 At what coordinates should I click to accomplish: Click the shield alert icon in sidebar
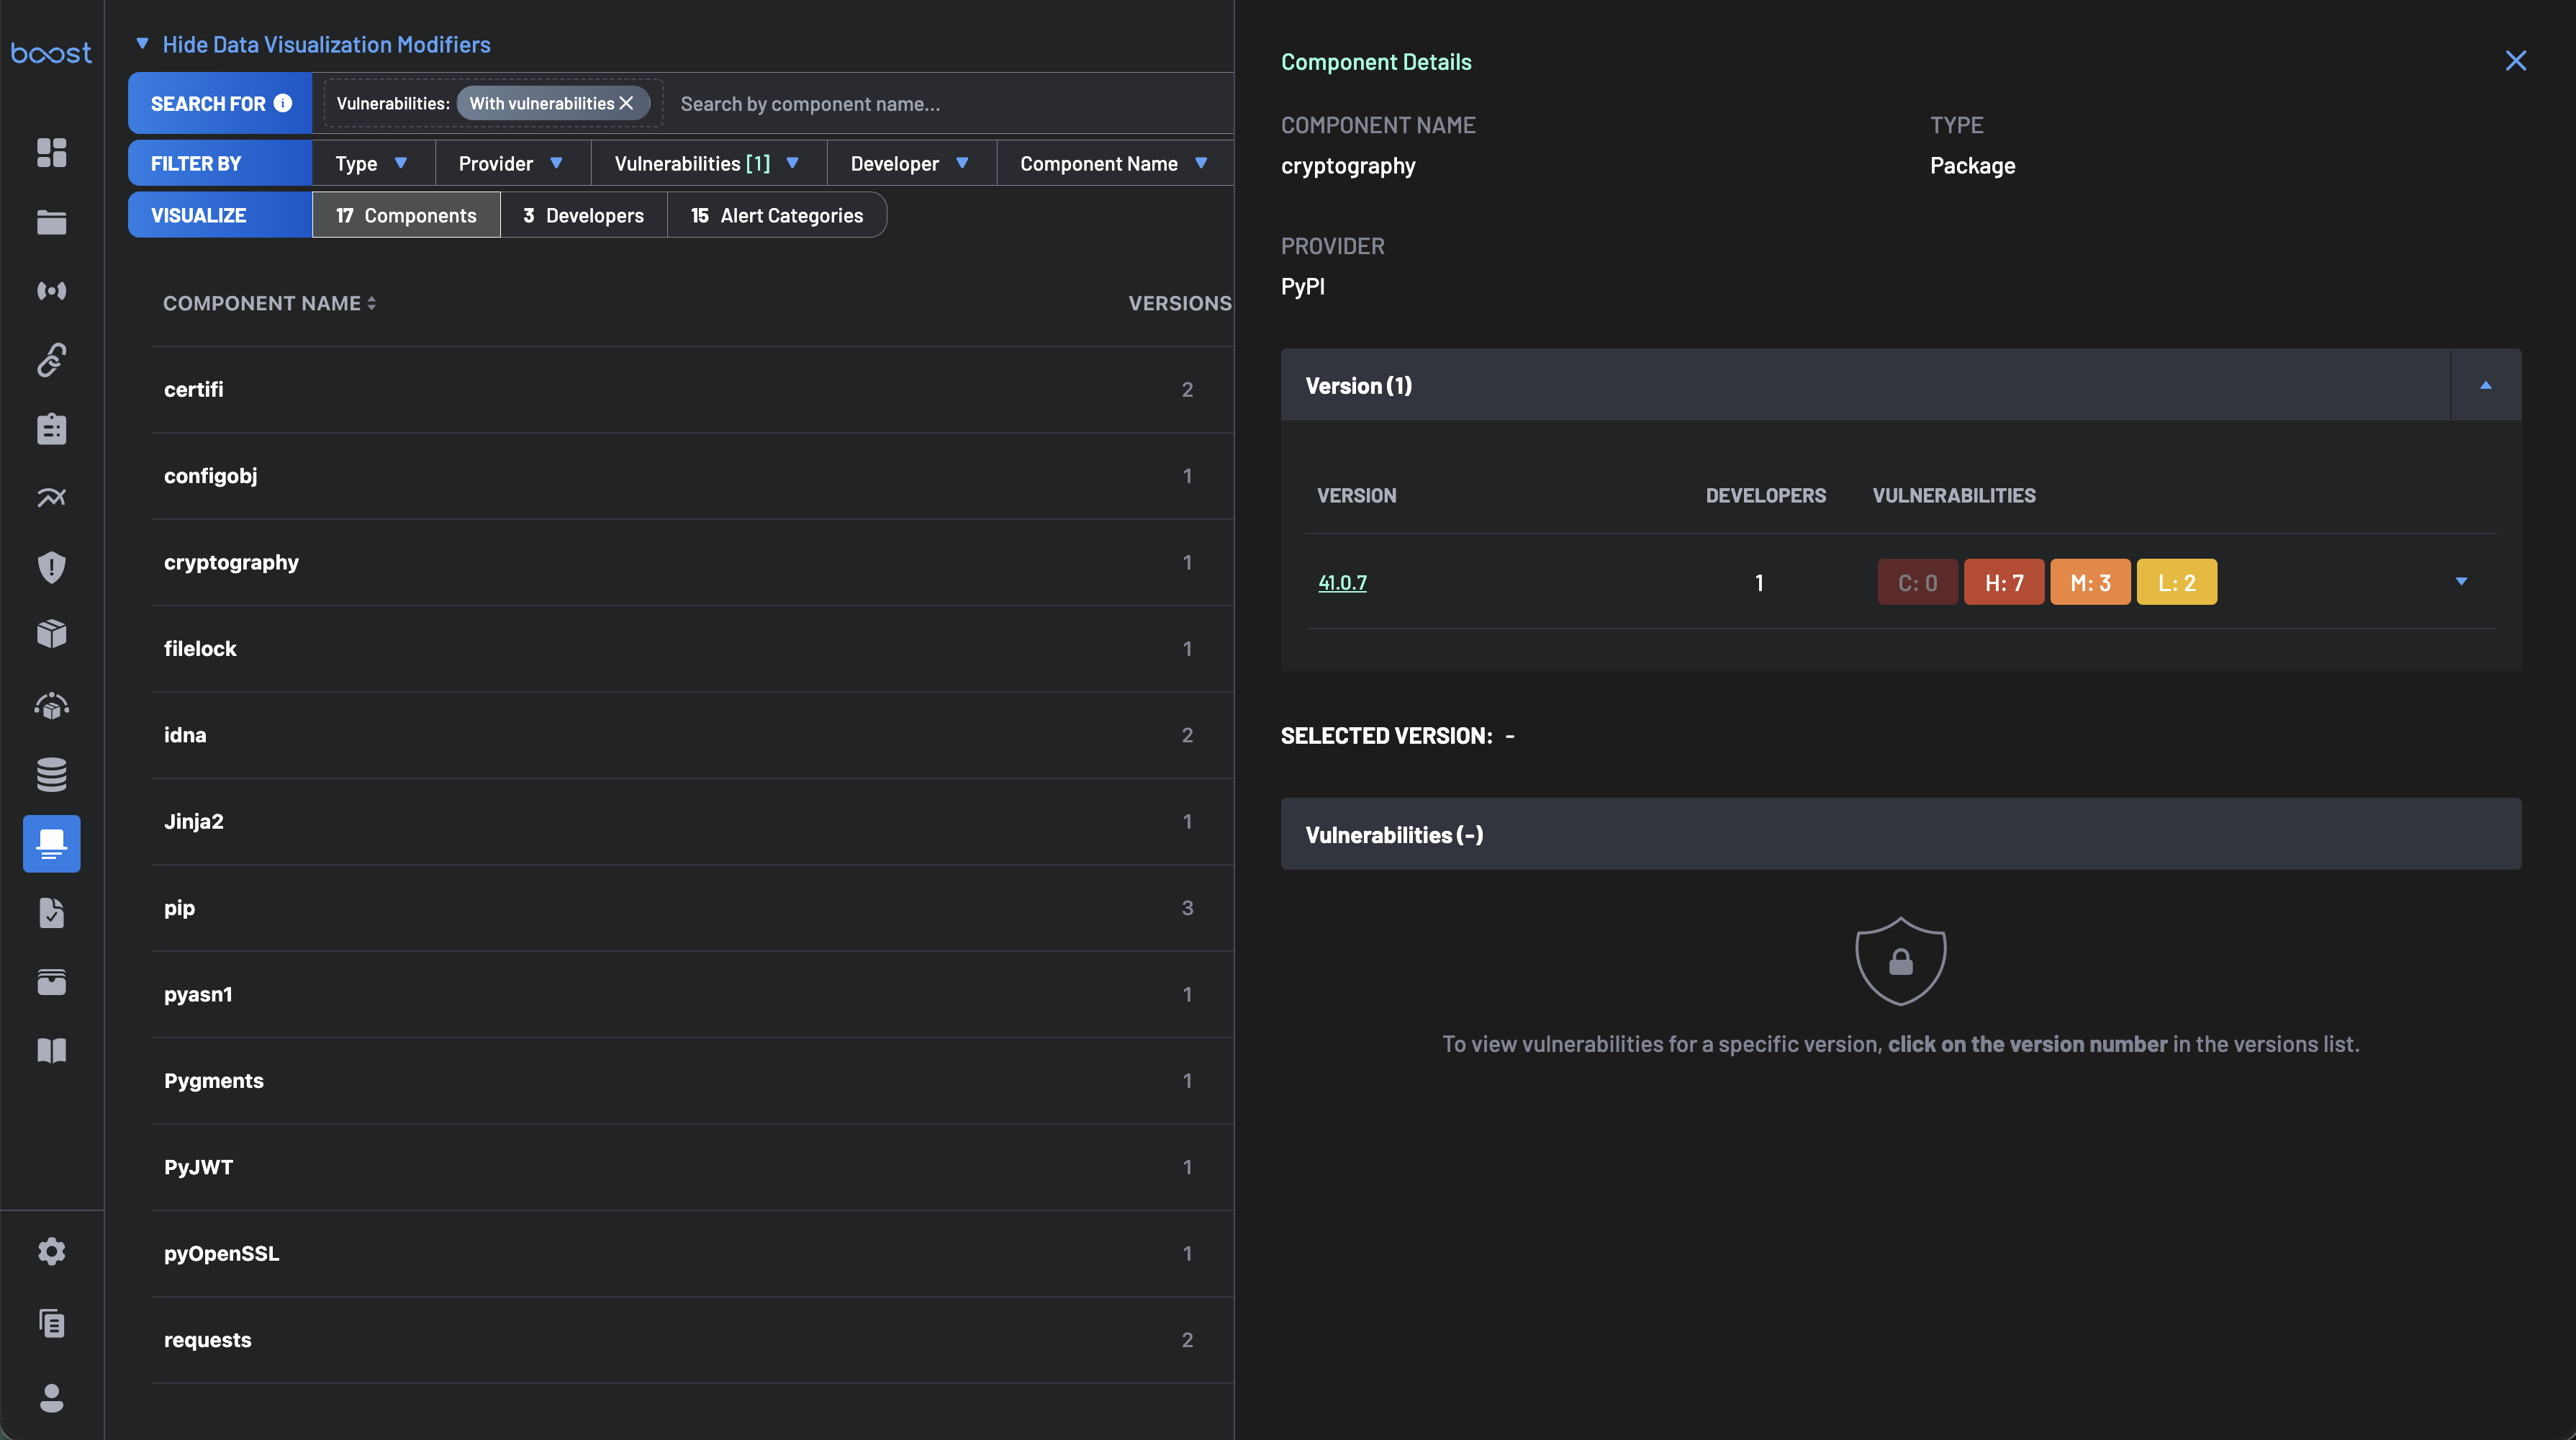coord(51,567)
